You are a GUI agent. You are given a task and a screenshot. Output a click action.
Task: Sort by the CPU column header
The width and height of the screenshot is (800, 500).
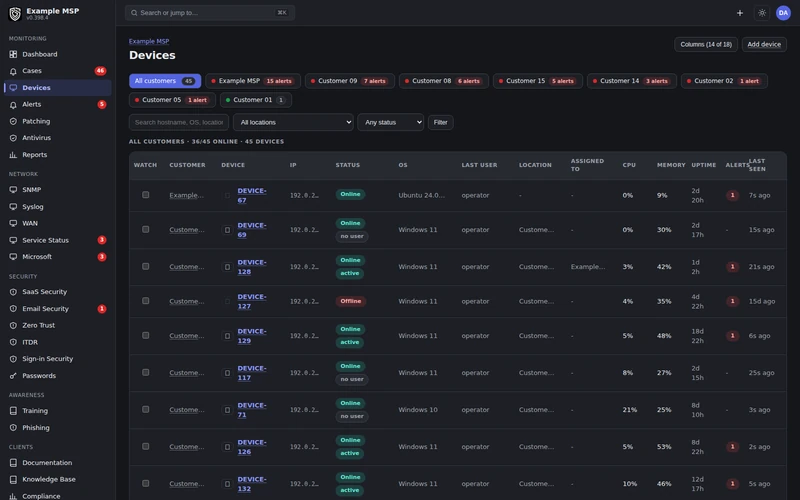(x=629, y=165)
